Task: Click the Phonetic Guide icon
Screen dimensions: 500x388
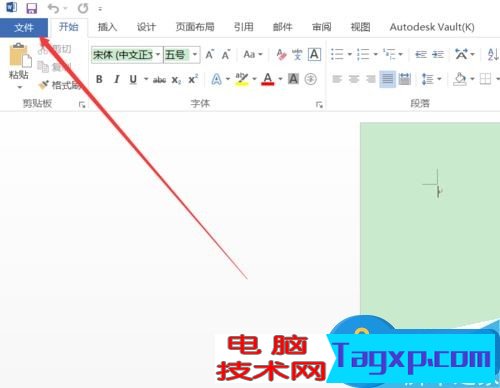Action: 297,55
